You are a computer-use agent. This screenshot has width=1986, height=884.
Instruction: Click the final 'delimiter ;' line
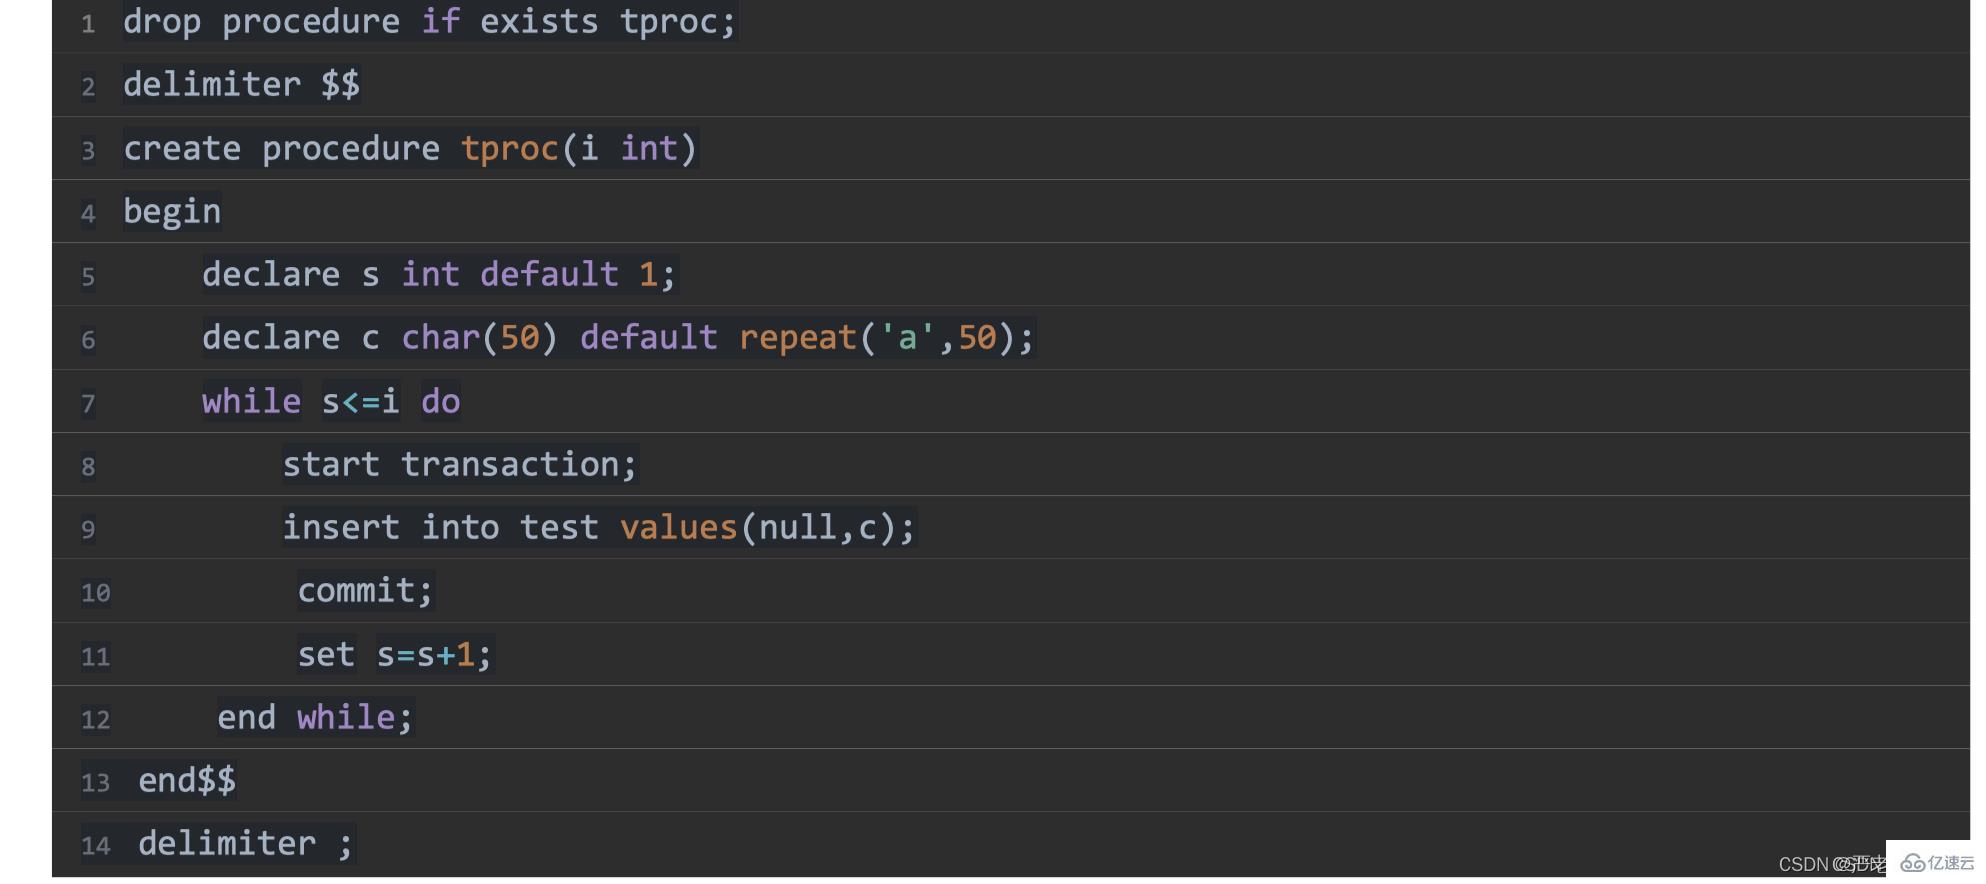click(x=246, y=843)
